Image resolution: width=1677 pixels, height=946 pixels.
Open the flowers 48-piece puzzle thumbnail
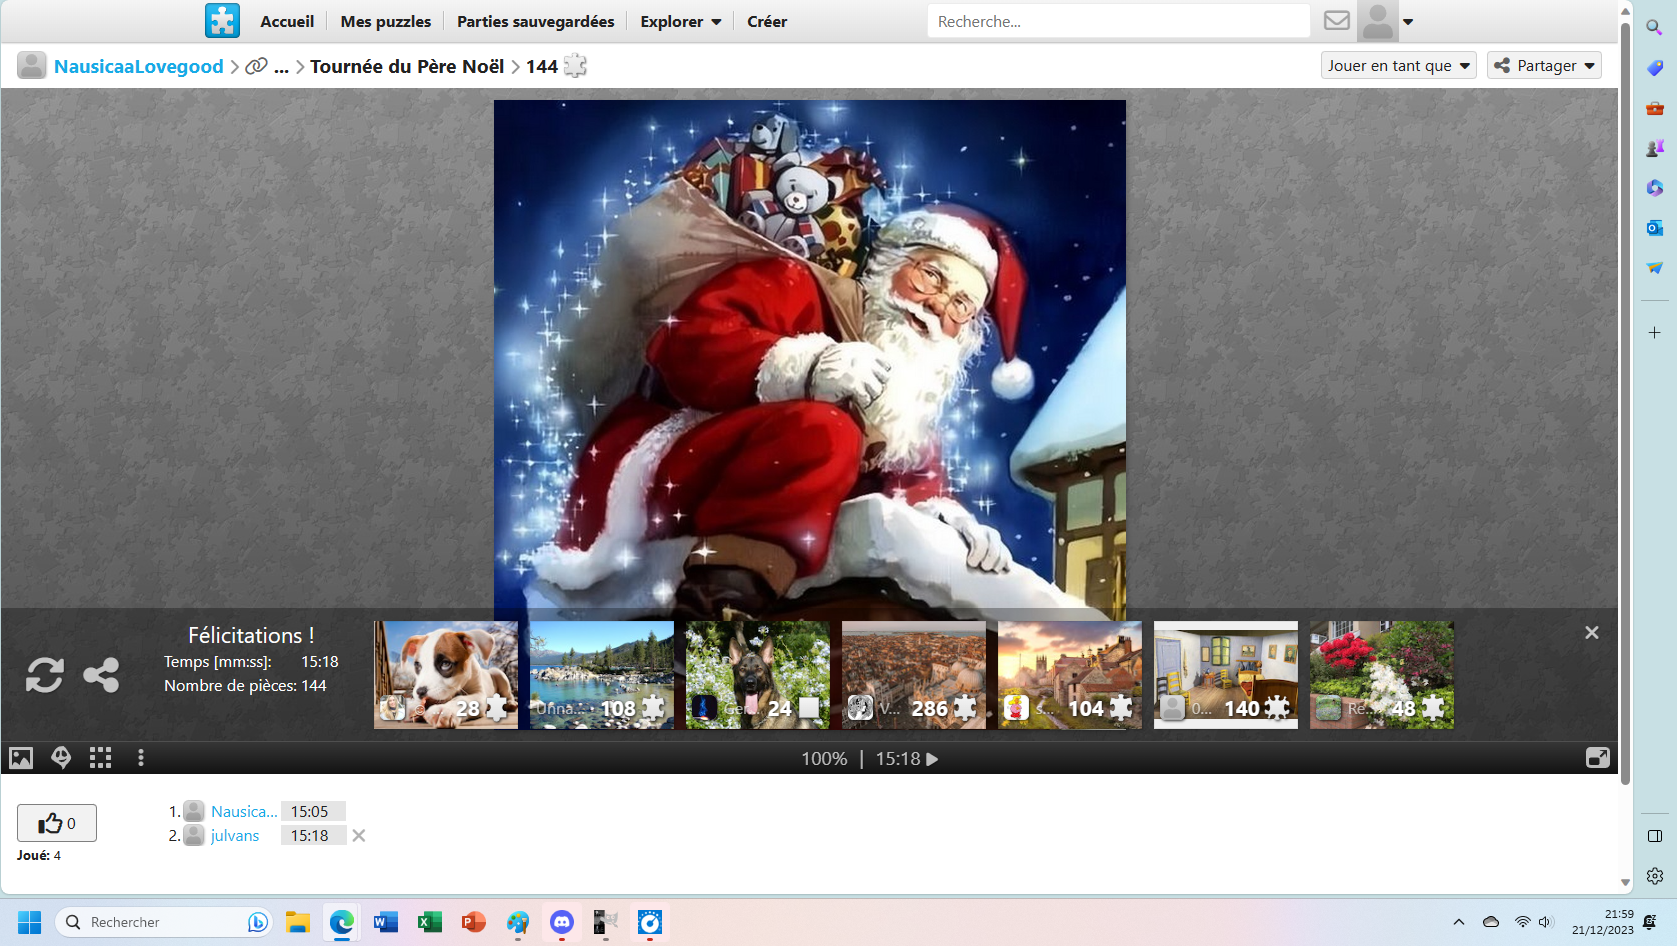point(1382,675)
